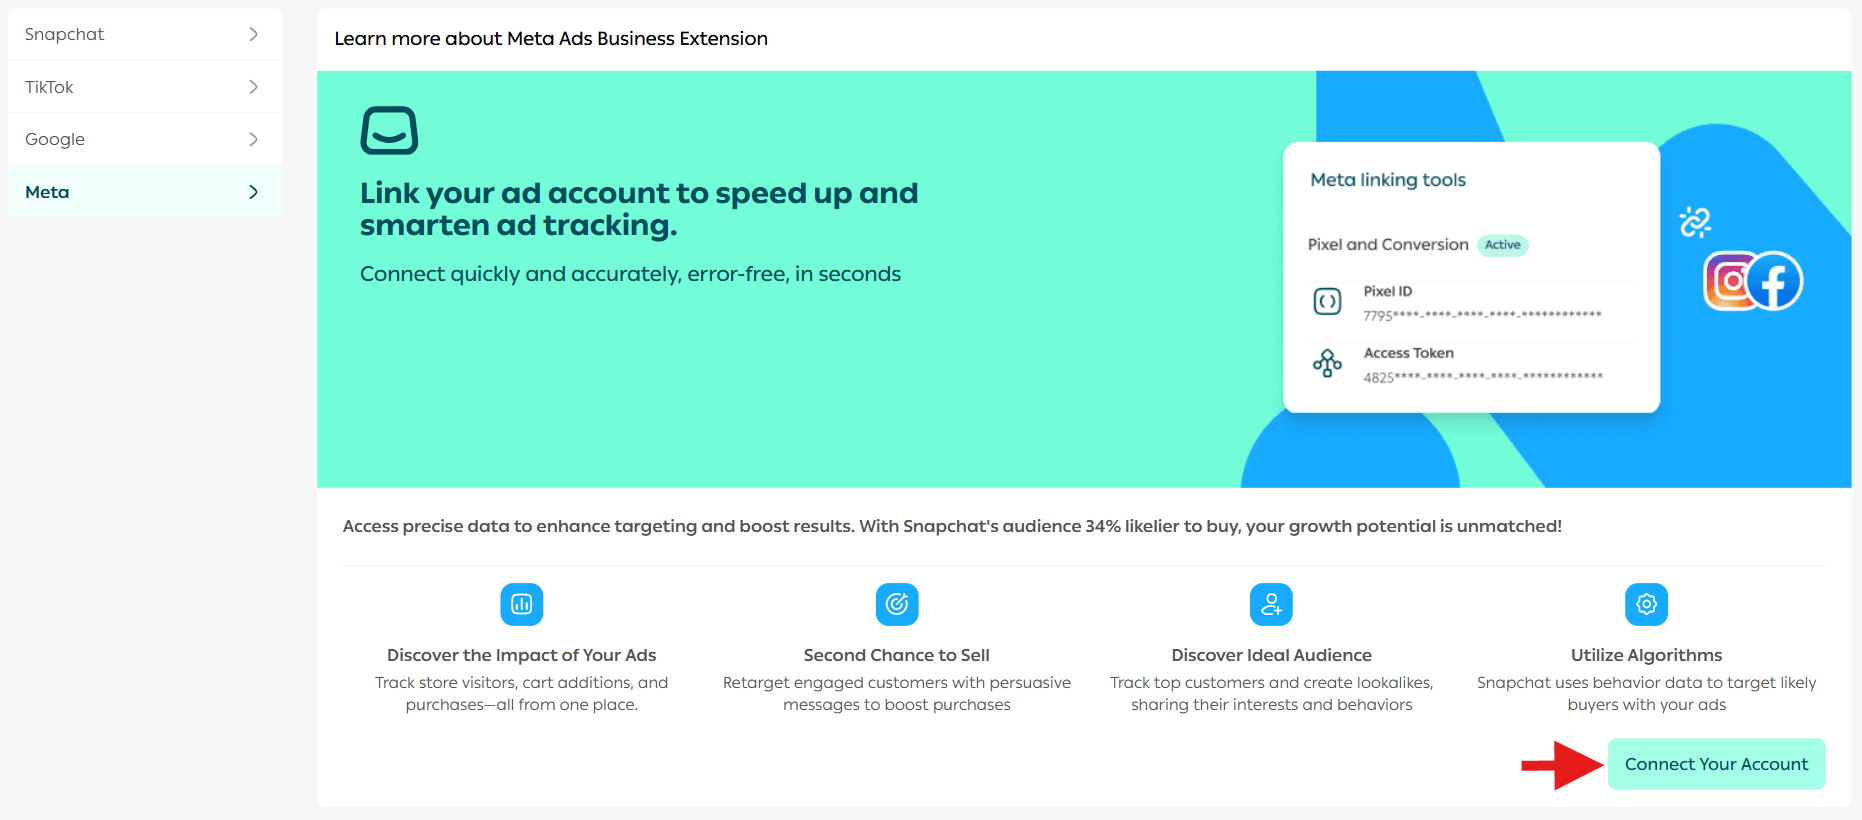Click the Pixel ID code brackets icon
Screen dimensions: 1862x820
(1327, 301)
